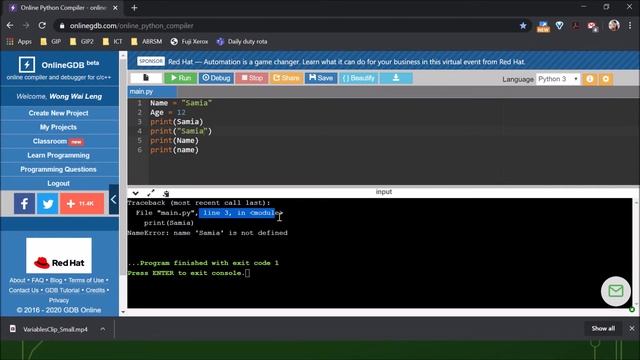
Task: Open the GDB Tutorial link
Action: click(62, 290)
